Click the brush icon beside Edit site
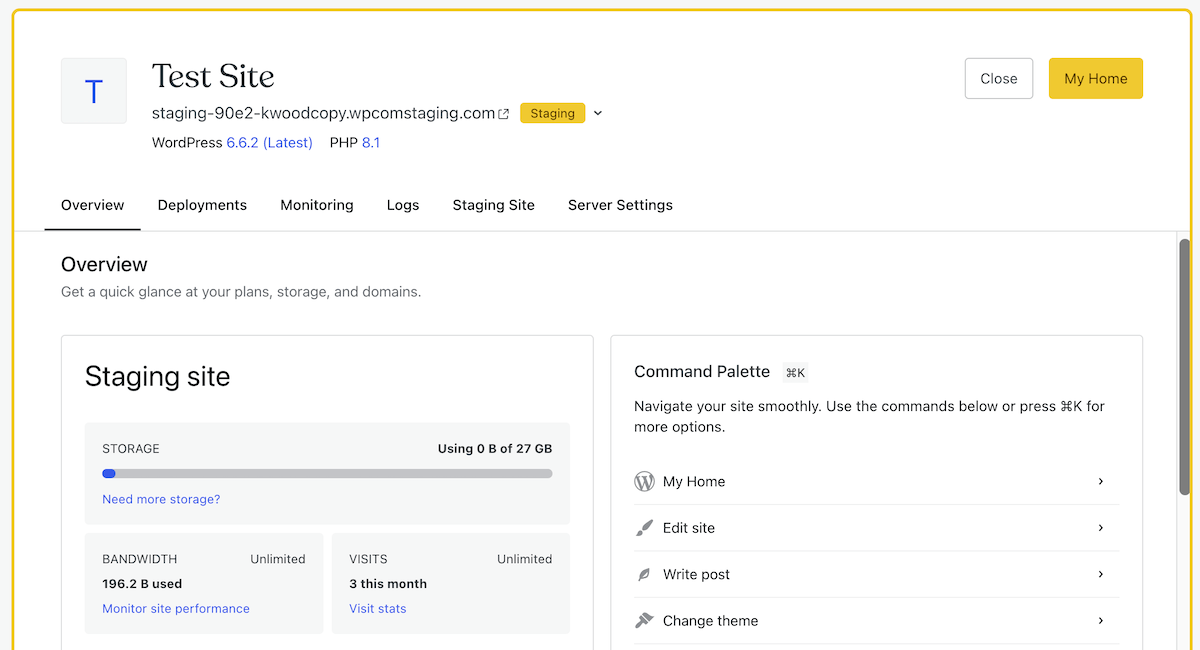 pyautogui.click(x=644, y=528)
